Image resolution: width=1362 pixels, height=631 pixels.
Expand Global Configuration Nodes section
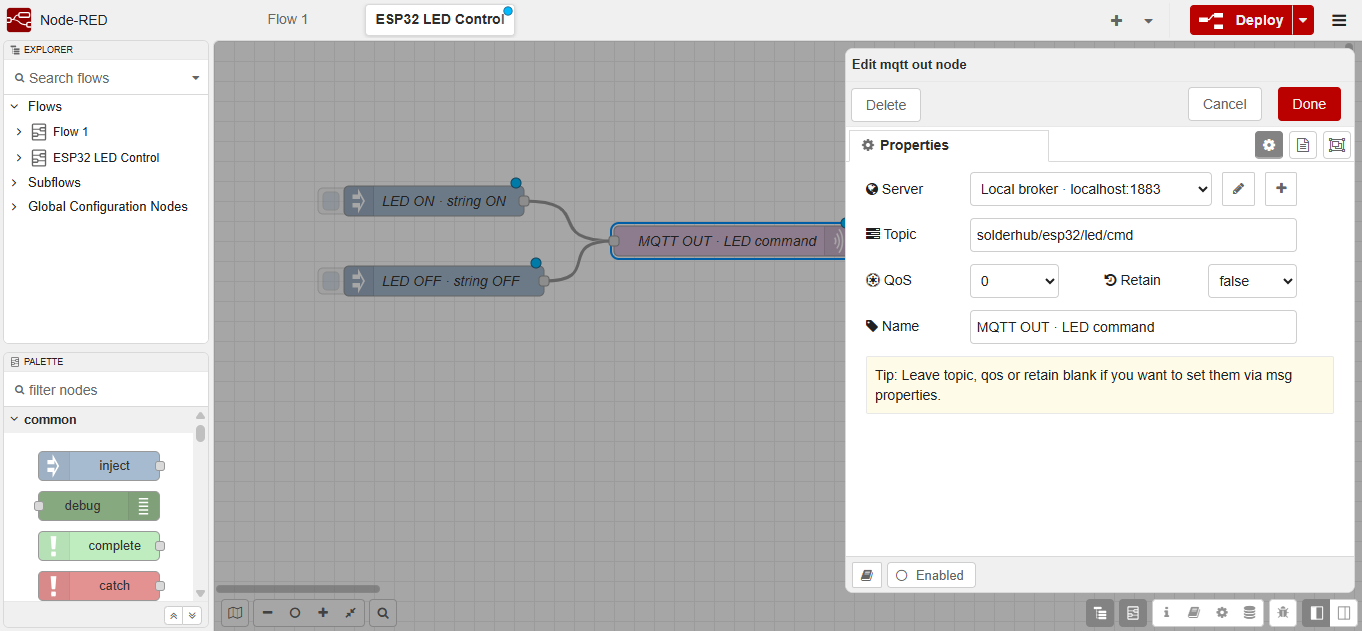click(x=14, y=207)
